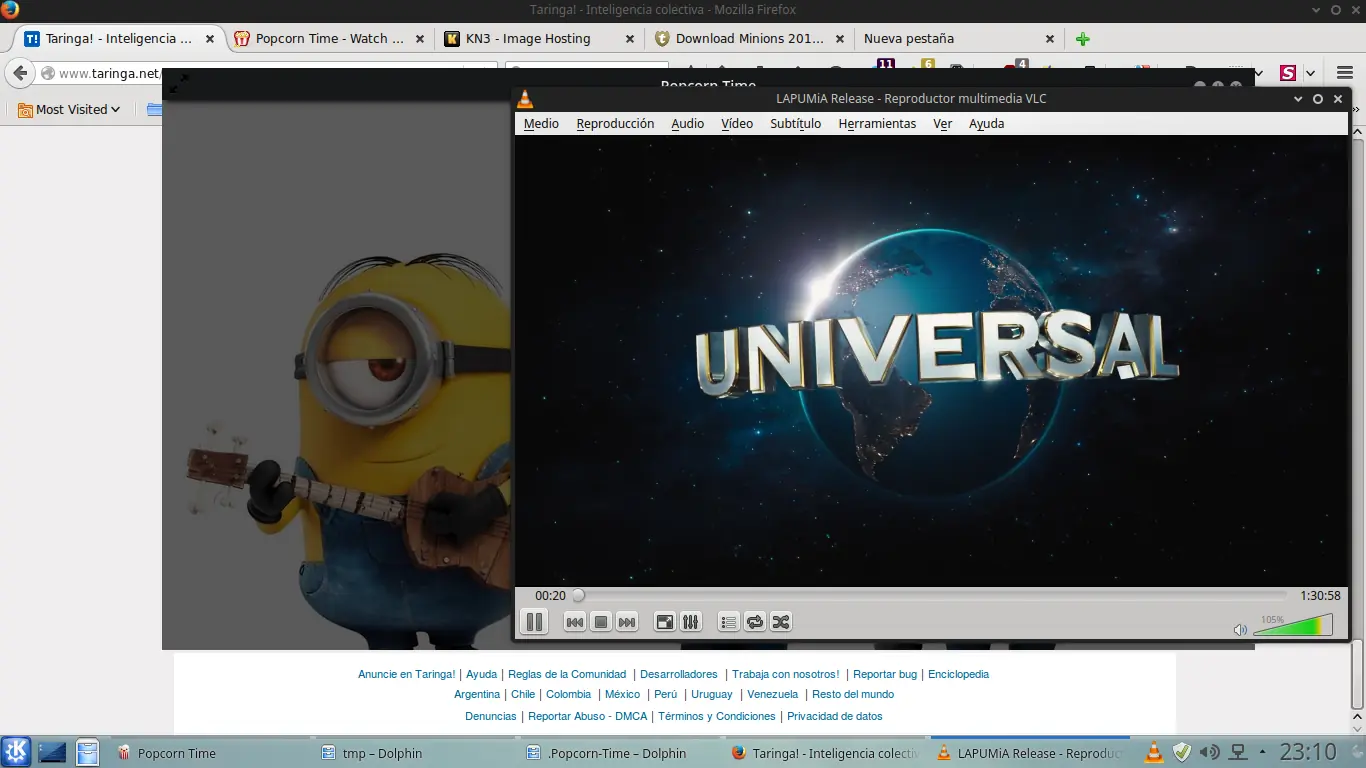Pause the video in VLC
This screenshot has width=1366, height=768.
535,622
